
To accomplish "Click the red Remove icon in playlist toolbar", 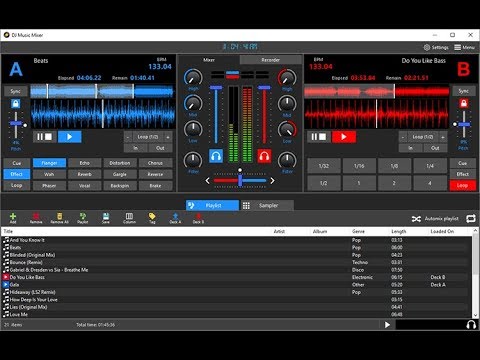I will click(x=36, y=218).
